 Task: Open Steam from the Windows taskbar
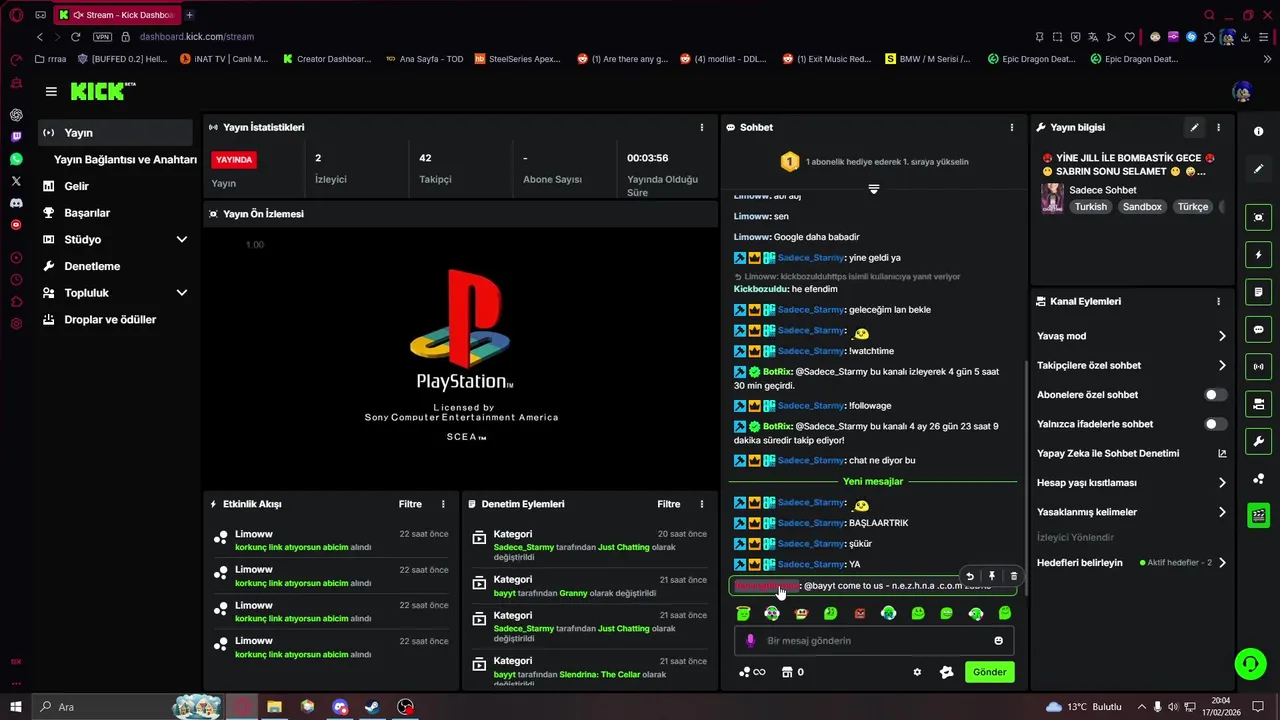click(x=371, y=707)
